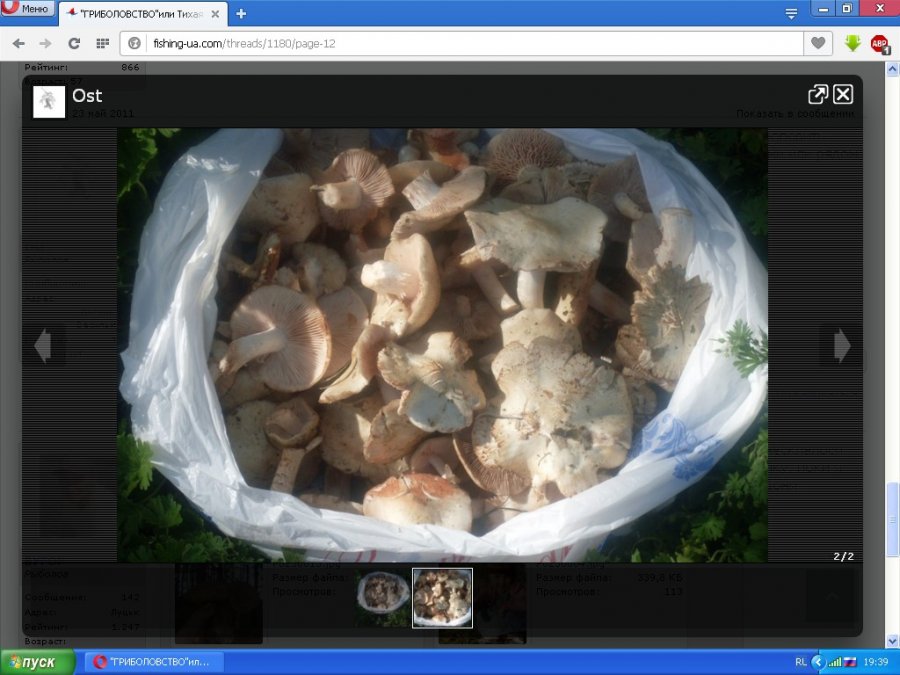The image size is (900, 675).
Task: Switch input language via RL indicator
Action: [800, 662]
